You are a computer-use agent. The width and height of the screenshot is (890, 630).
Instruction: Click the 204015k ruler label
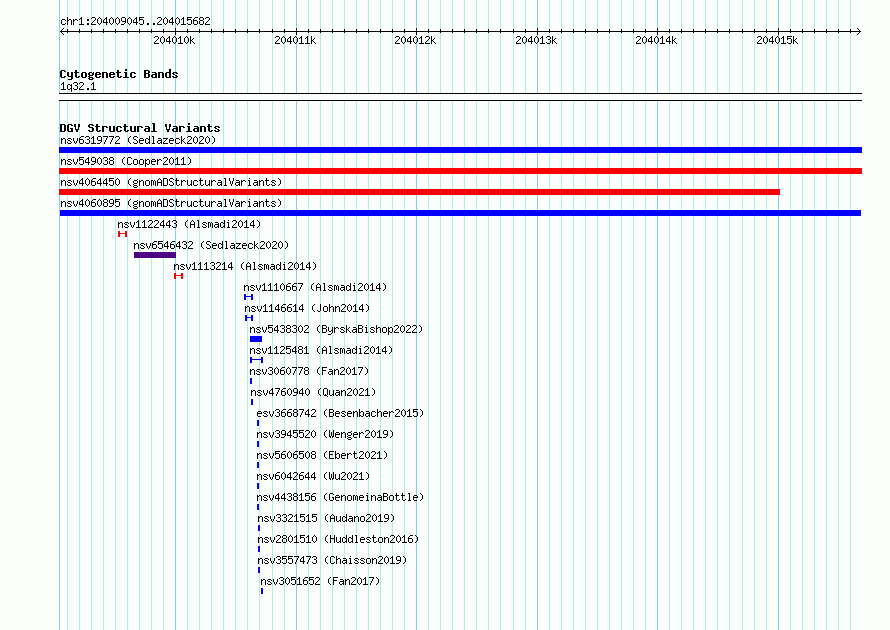pos(778,40)
